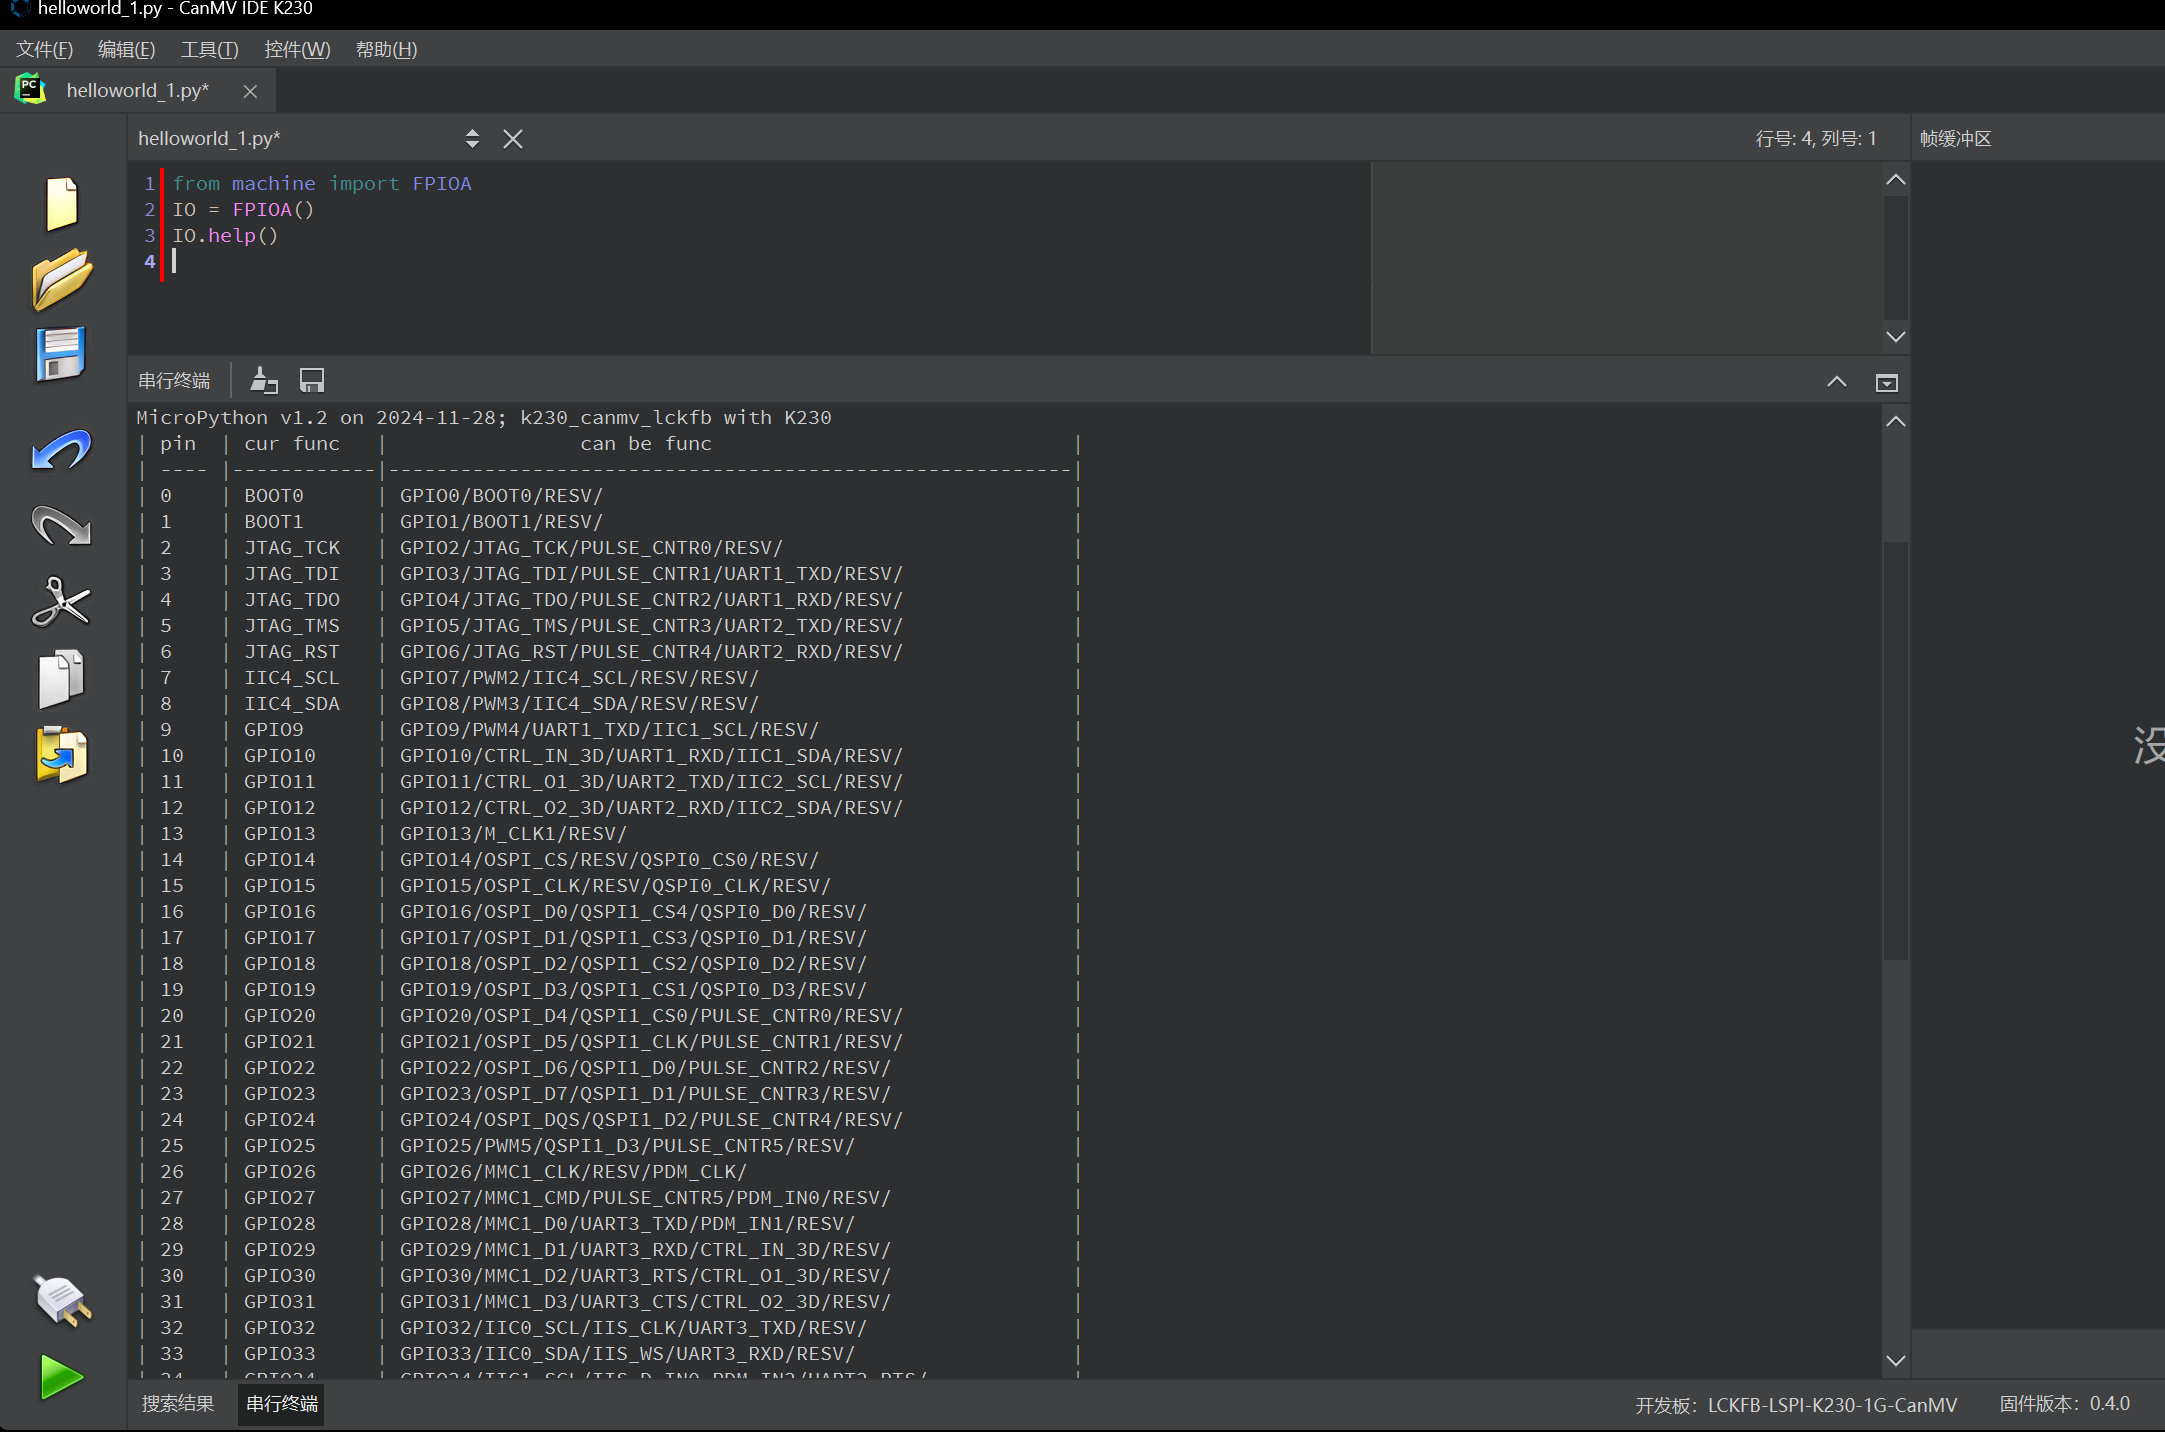Screen dimensions: 2165x1432
Task: Click the New File icon
Action: pyautogui.click(x=61, y=203)
